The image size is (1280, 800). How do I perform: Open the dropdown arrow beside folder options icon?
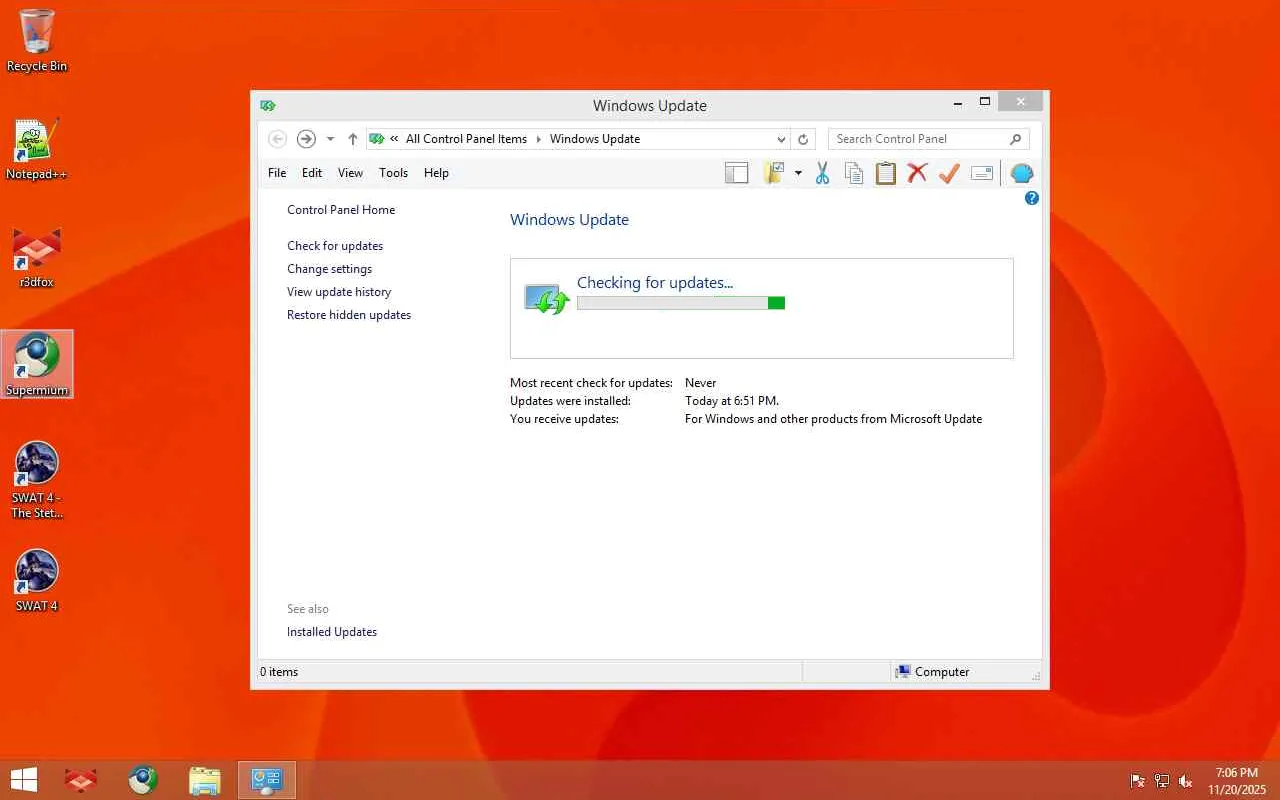pyautogui.click(x=798, y=173)
